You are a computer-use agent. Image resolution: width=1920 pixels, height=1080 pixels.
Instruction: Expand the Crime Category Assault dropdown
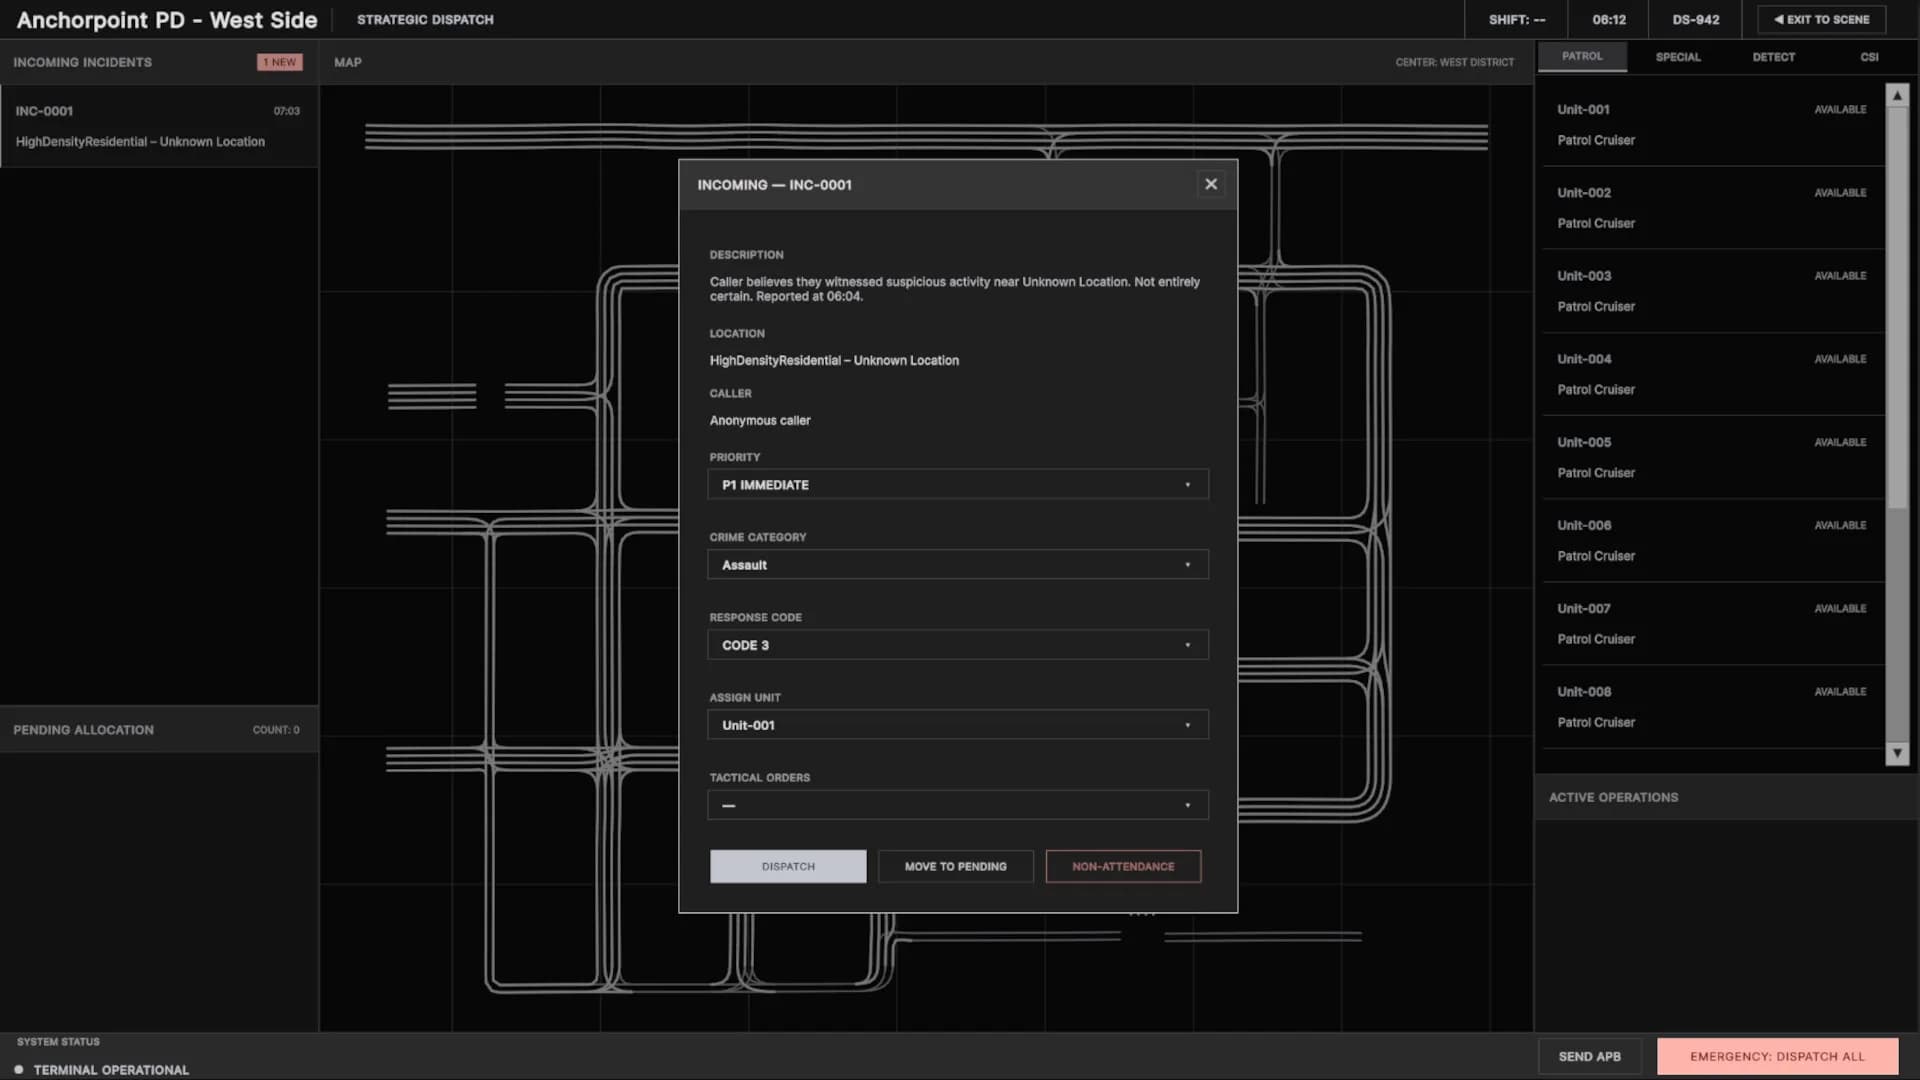tap(957, 565)
